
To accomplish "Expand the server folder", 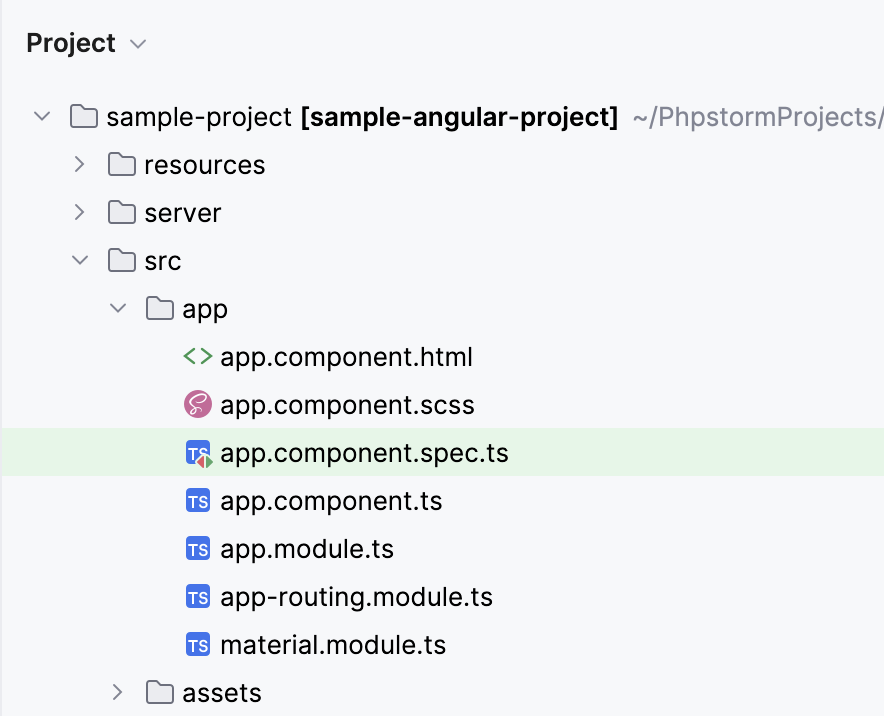I will (80, 213).
